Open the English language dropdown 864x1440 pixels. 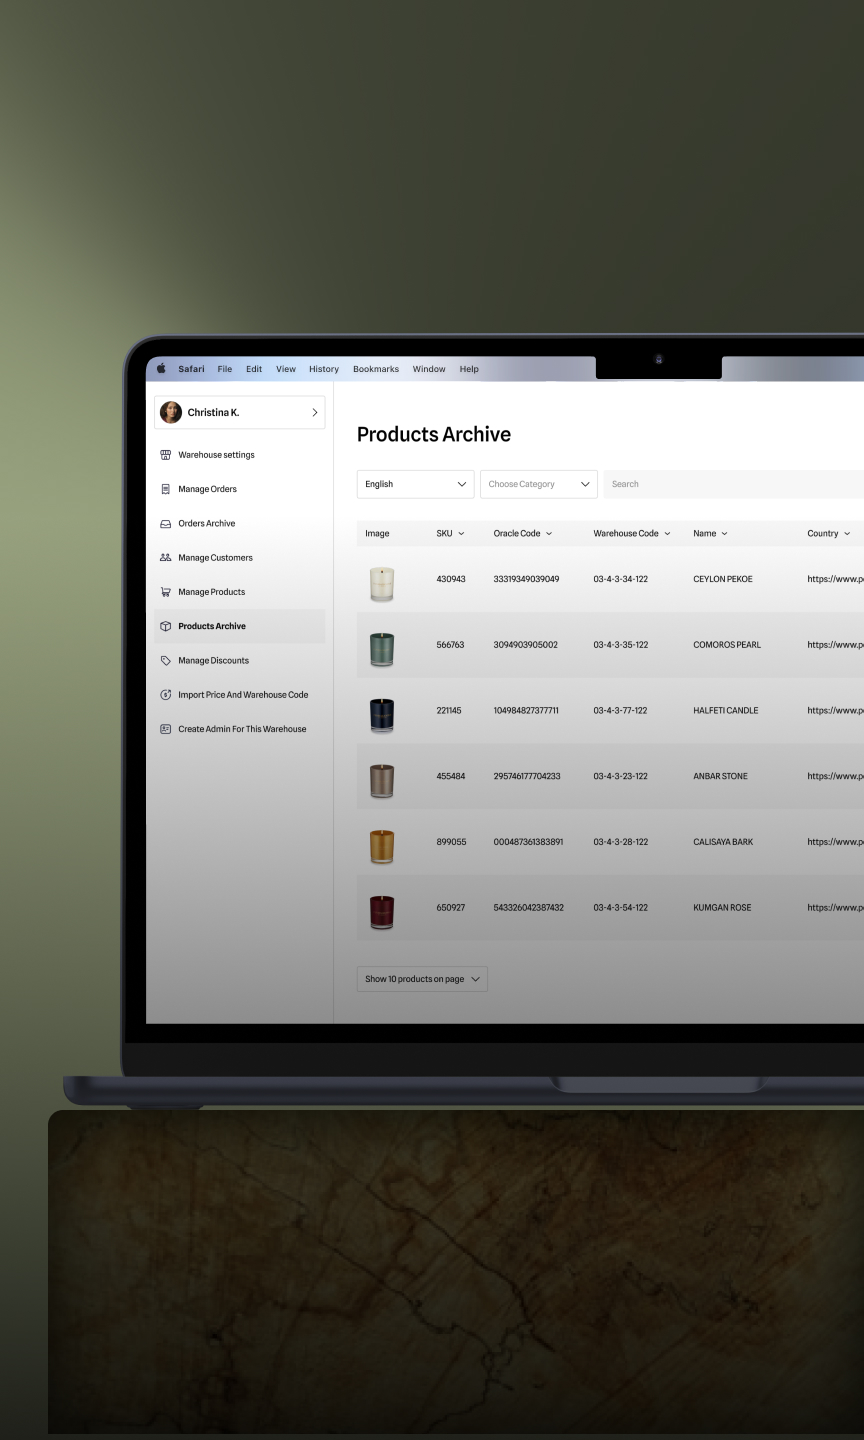pos(415,484)
